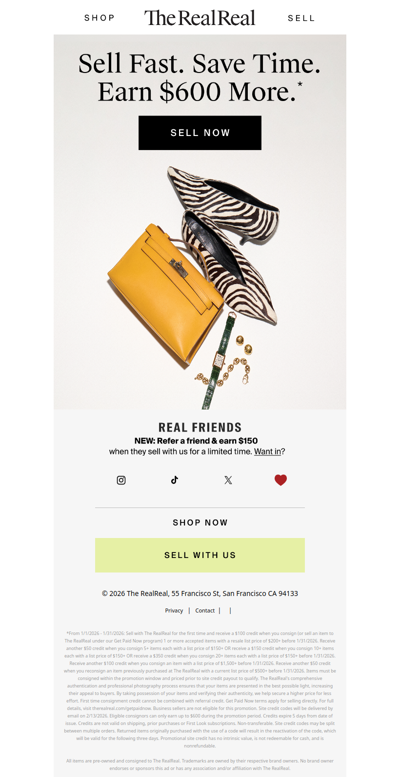Image resolution: width=400 pixels, height=777 pixels.
Task: Click the yellow handbag in hero image
Action: click(x=164, y=293)
